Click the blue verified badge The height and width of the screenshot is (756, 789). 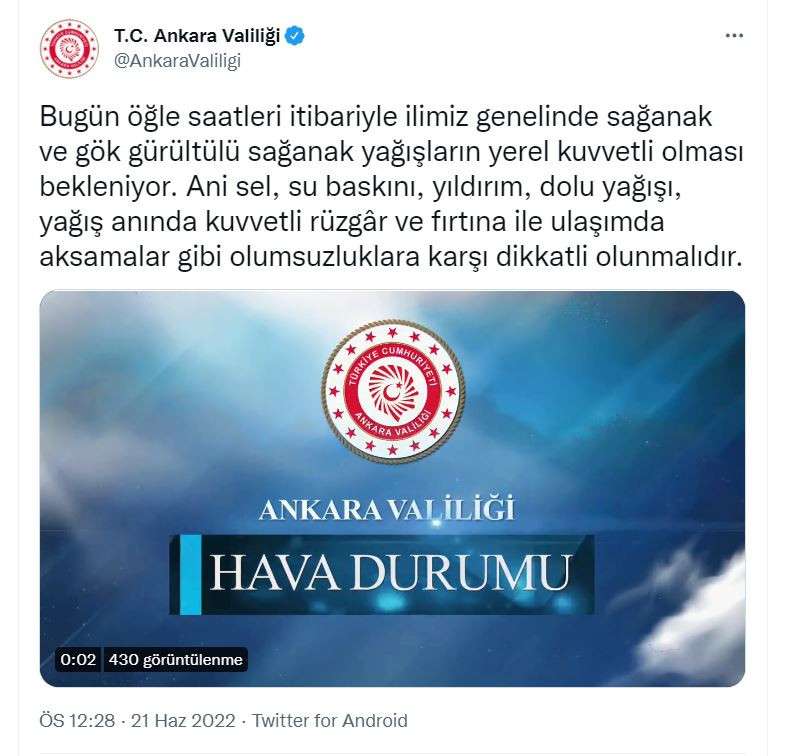pyautogui.click(x=295, y=36)
